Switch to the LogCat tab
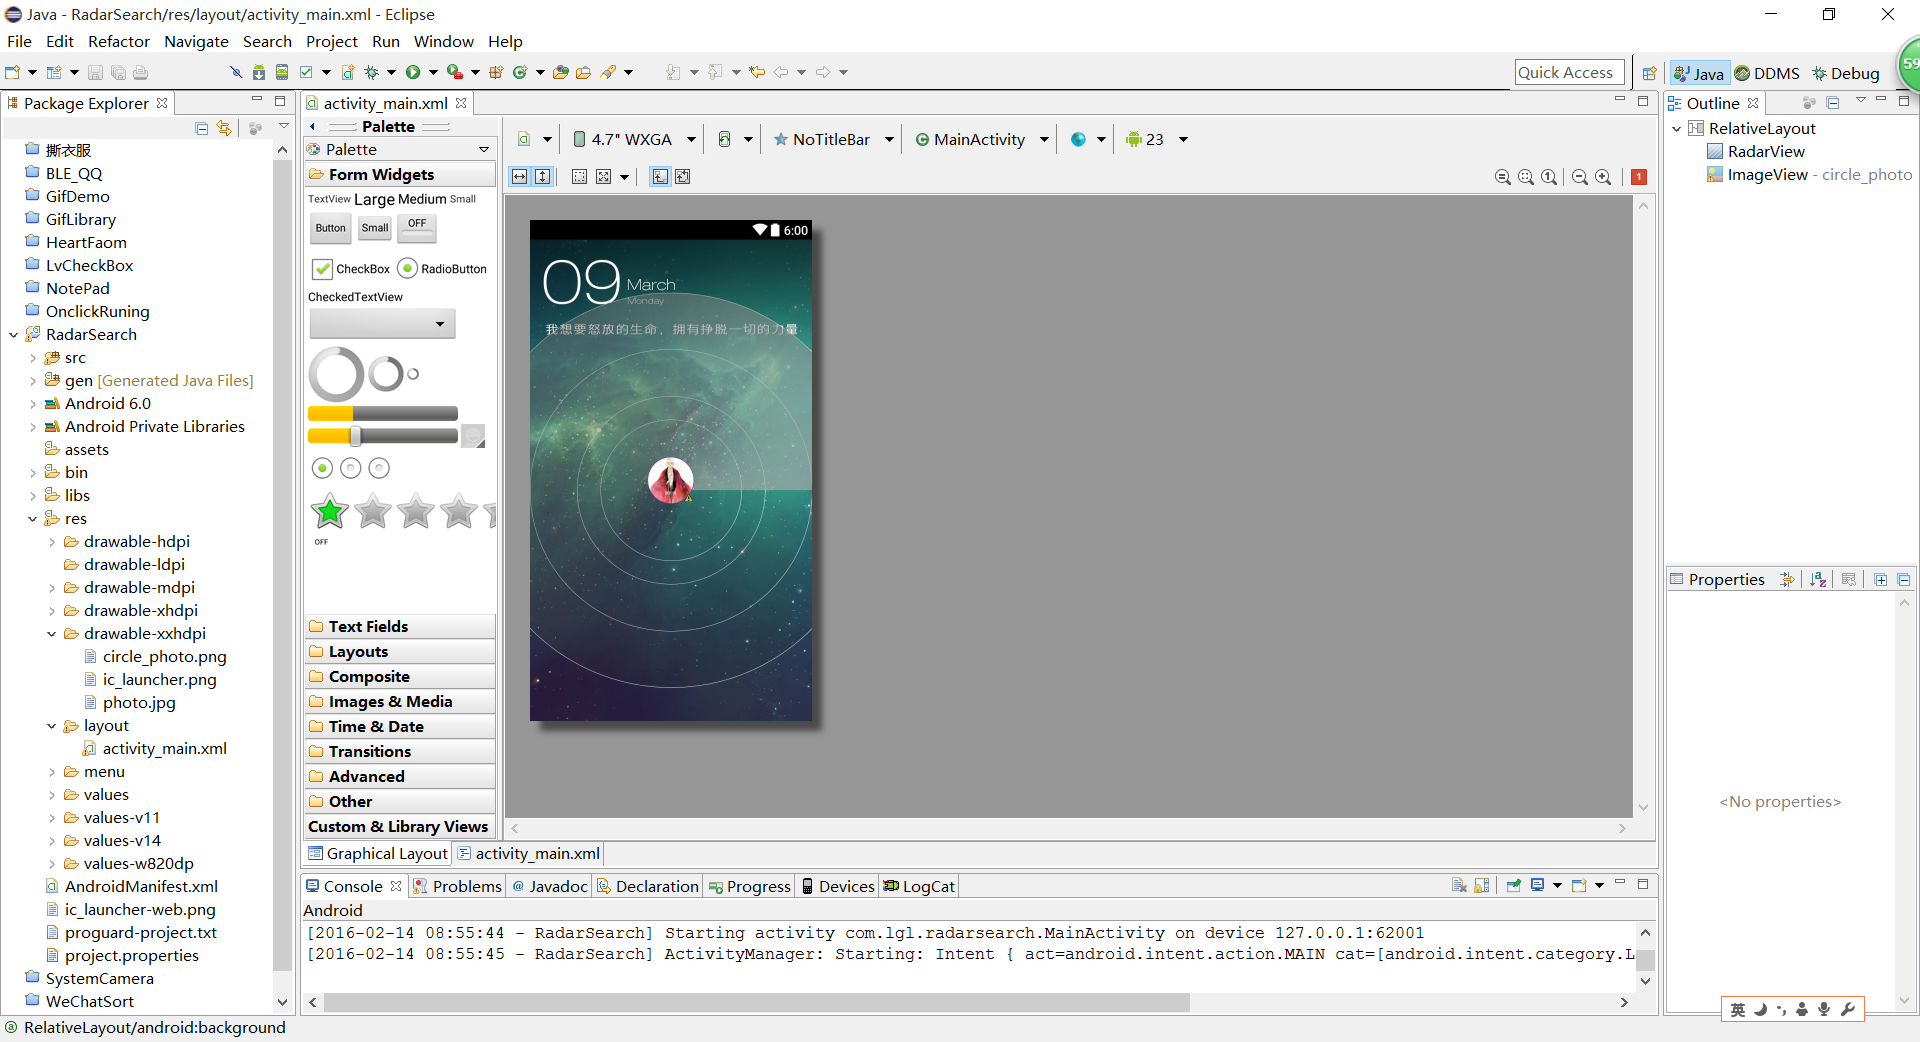The width and height of the screenshot is (1920, 1042). 919,886
